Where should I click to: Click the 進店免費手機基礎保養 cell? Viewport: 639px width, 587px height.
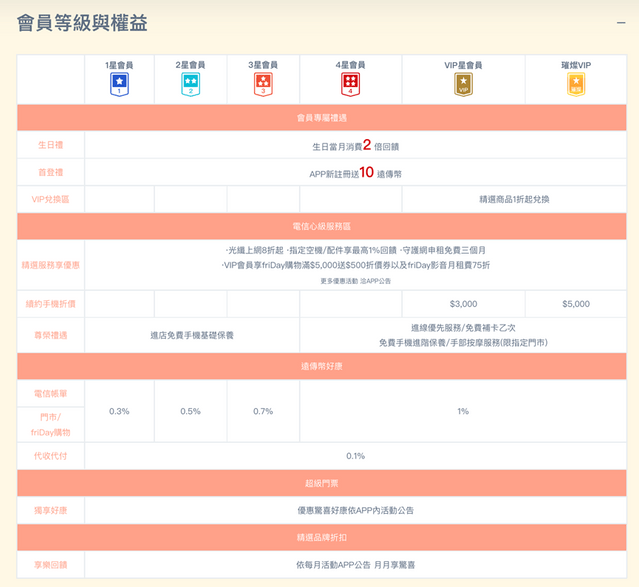coord(192,335)
